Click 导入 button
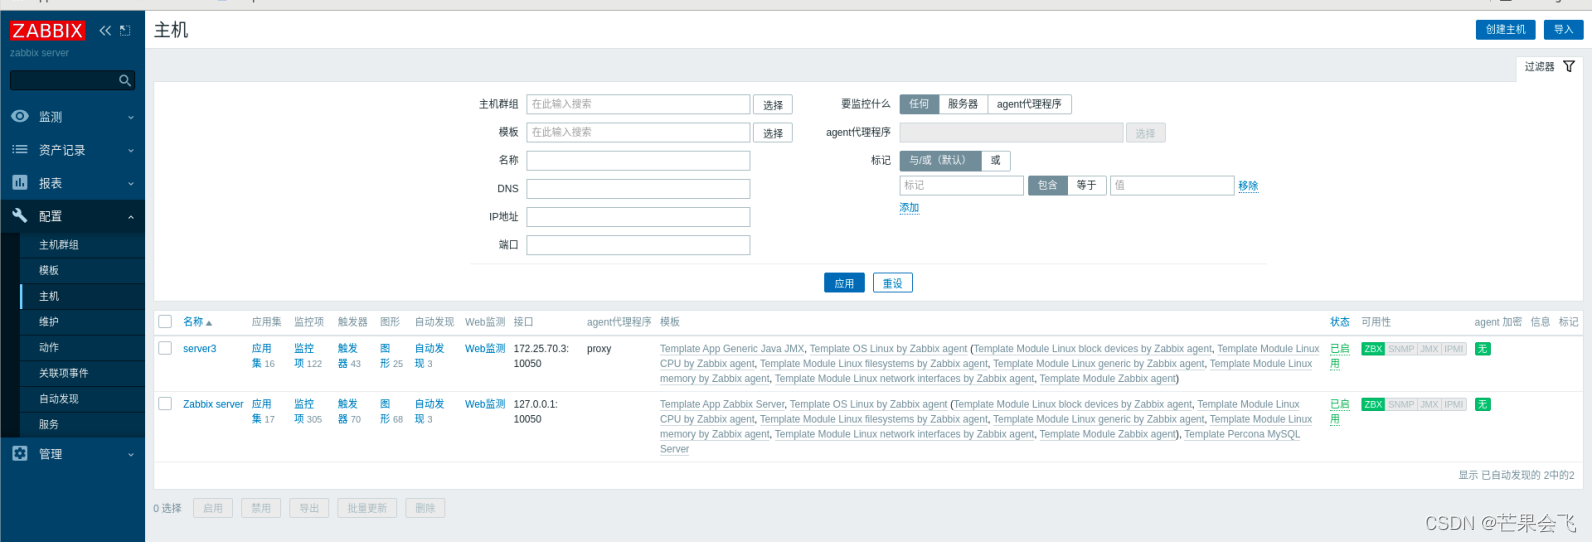This screenshot has width=1592, height=542. 1563,30
